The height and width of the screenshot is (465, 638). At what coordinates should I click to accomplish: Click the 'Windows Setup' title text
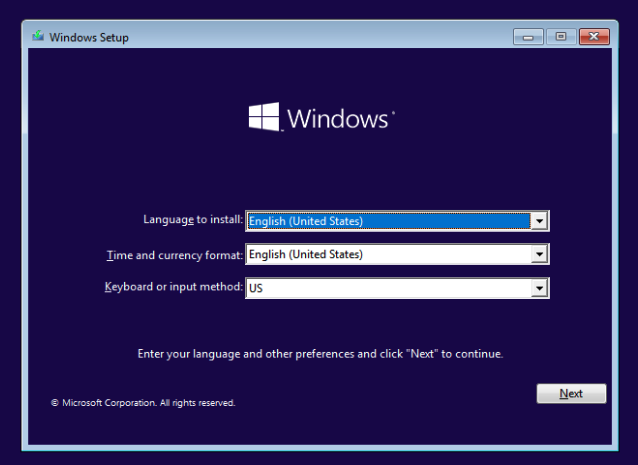(x=89, y=37)
